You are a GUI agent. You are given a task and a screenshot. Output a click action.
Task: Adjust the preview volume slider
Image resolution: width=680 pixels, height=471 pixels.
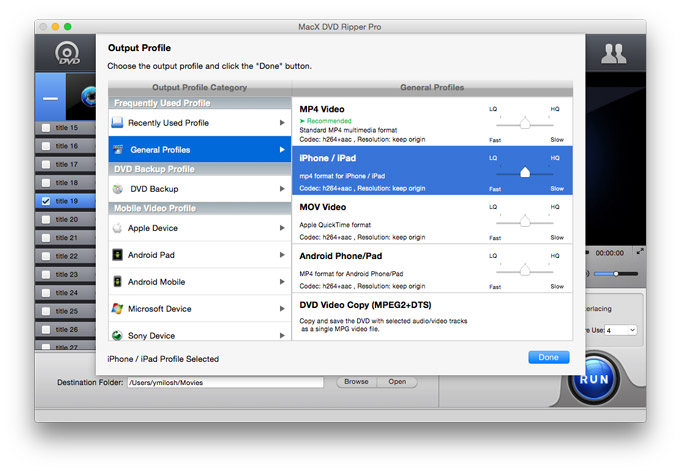[616, 274]
